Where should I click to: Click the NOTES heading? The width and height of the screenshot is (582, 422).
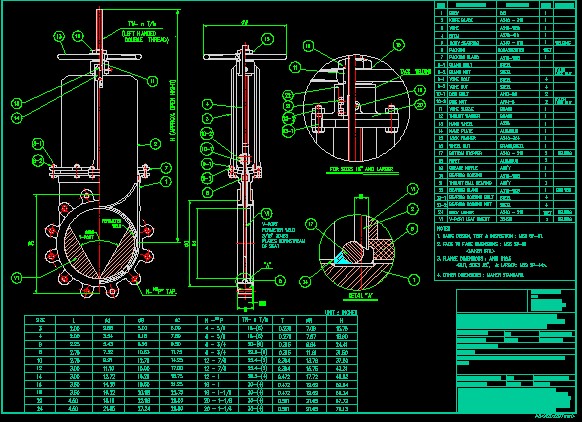[x=443, y=229]
